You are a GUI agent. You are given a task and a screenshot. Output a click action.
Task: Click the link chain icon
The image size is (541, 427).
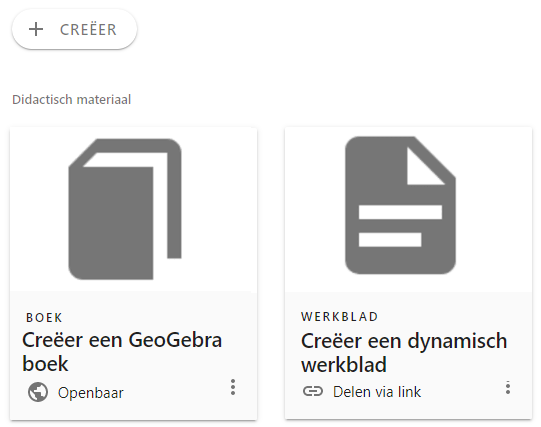pos(313,391)
